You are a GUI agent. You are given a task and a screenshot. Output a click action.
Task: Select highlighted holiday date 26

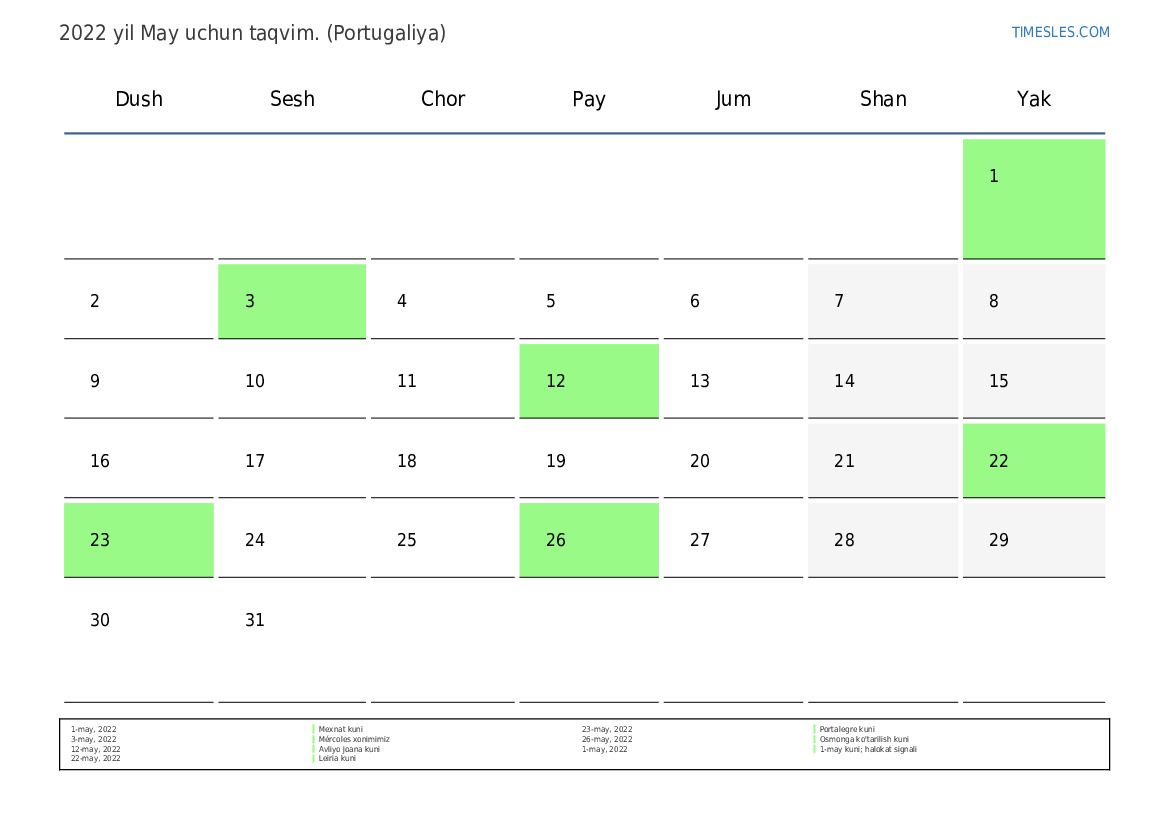point(588,540)
